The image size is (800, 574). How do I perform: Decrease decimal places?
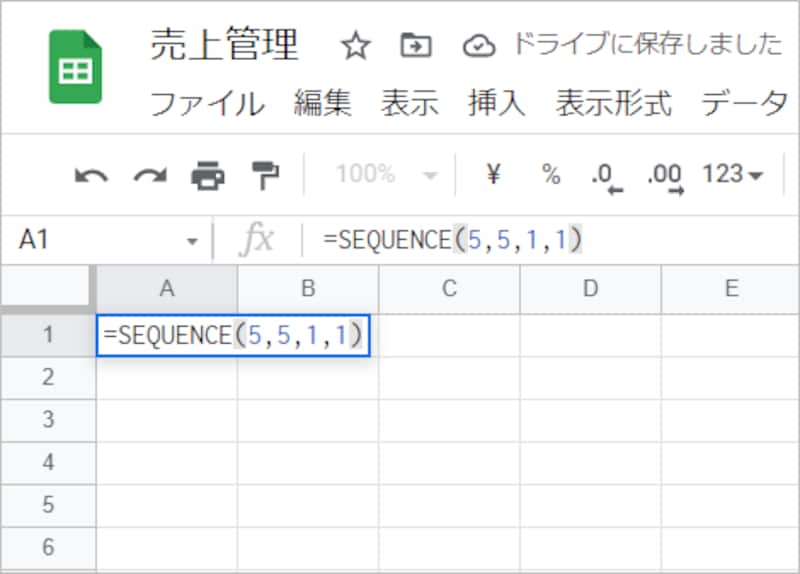tap(607, 177)
